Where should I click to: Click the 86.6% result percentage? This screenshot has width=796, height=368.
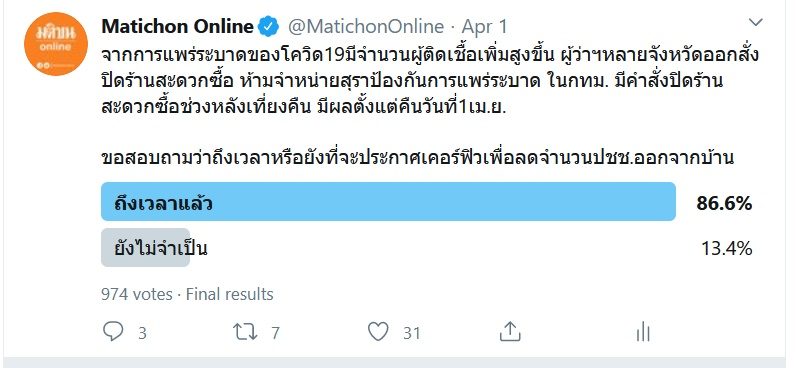point(724,204)
